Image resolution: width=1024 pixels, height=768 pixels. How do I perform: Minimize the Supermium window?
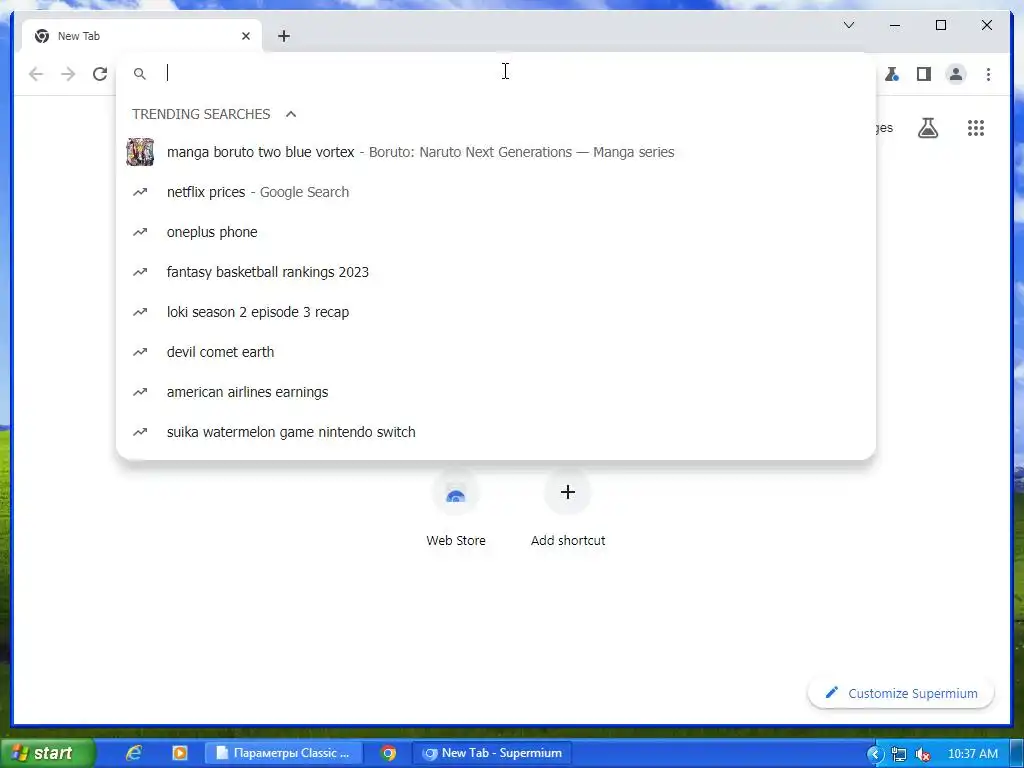point(895,25)
